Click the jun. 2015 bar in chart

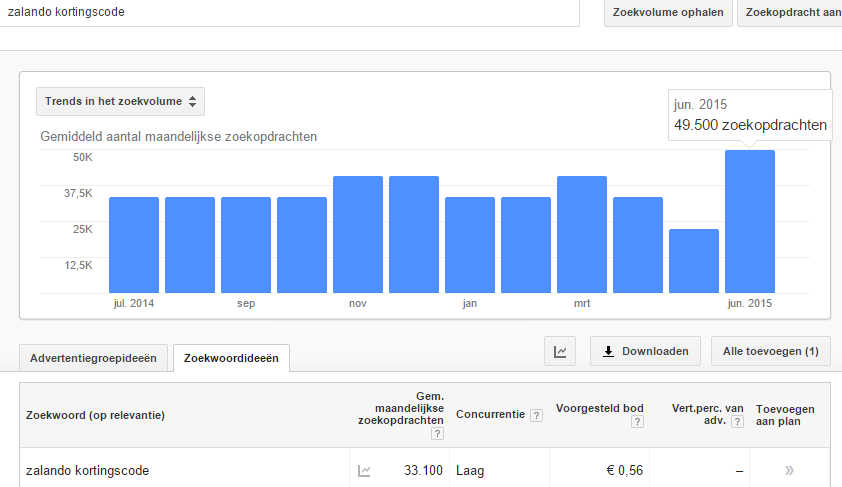pos(750,222)
